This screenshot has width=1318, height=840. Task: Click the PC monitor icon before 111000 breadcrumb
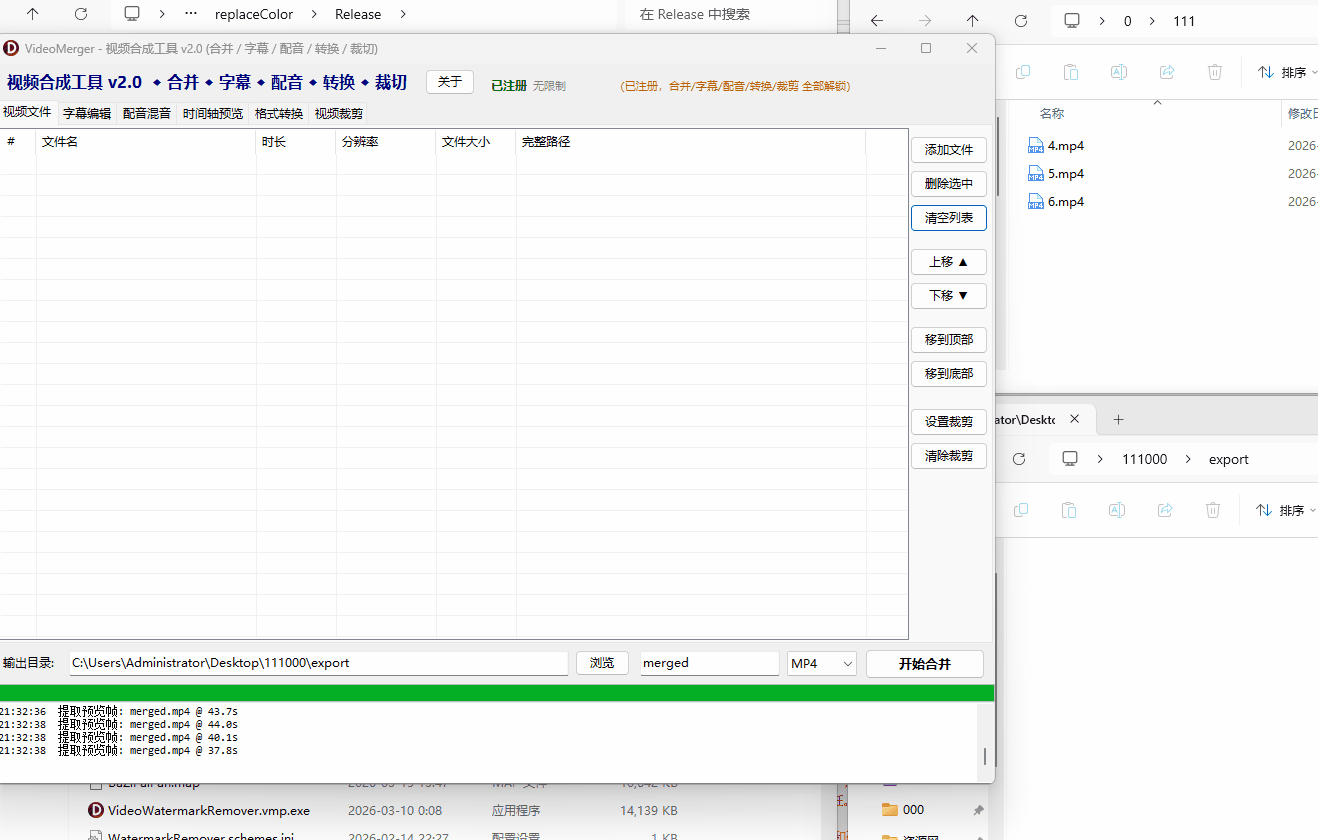point(1070,459)
